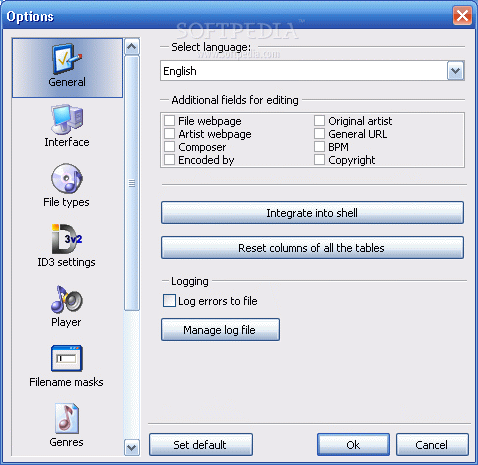Confirm with the Ok button
478x465 pixels.
click(353, 445)
